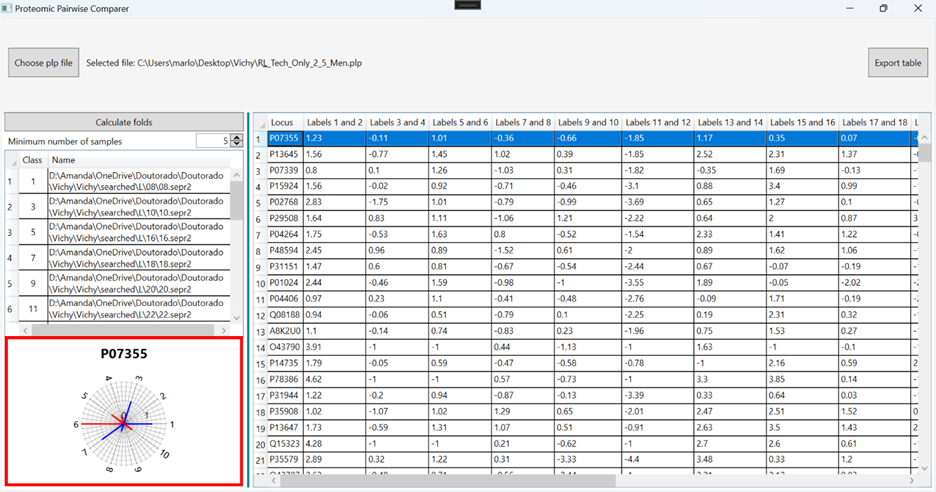Image resolution: width=936 pixels, height=492 pixels.
Task: Sort by the Locus column header
Action: [x=285, y=122]
